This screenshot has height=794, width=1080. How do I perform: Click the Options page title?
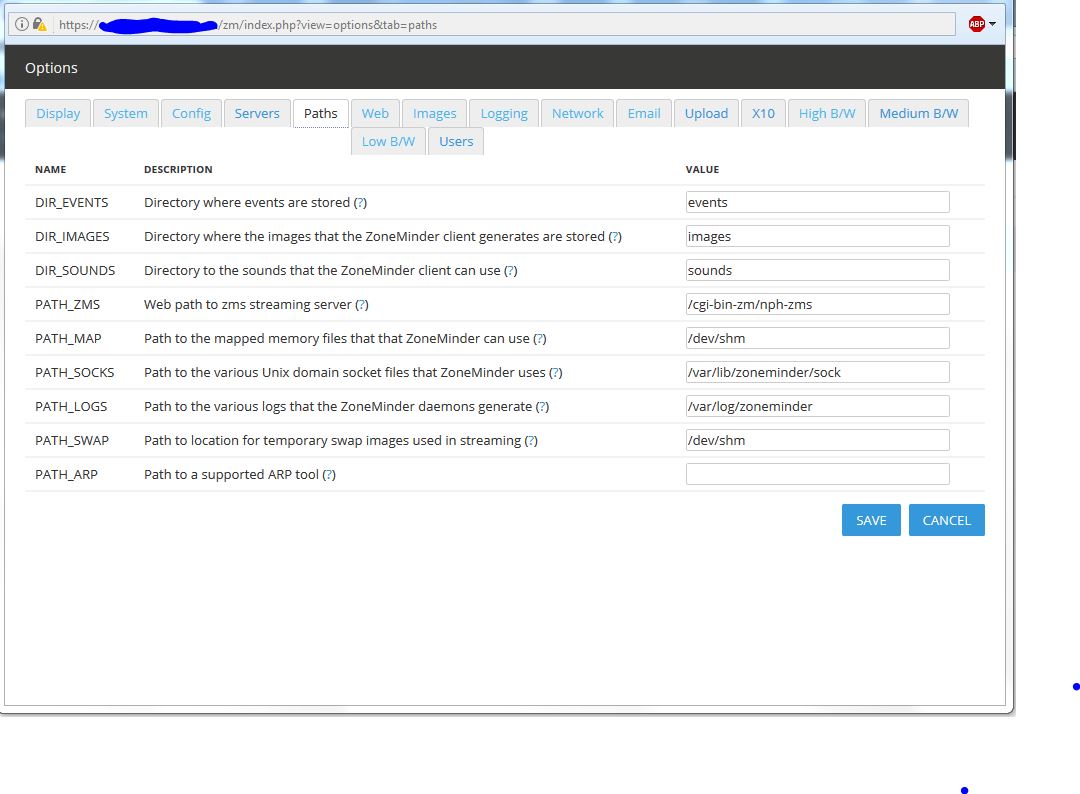pos(52,67)
